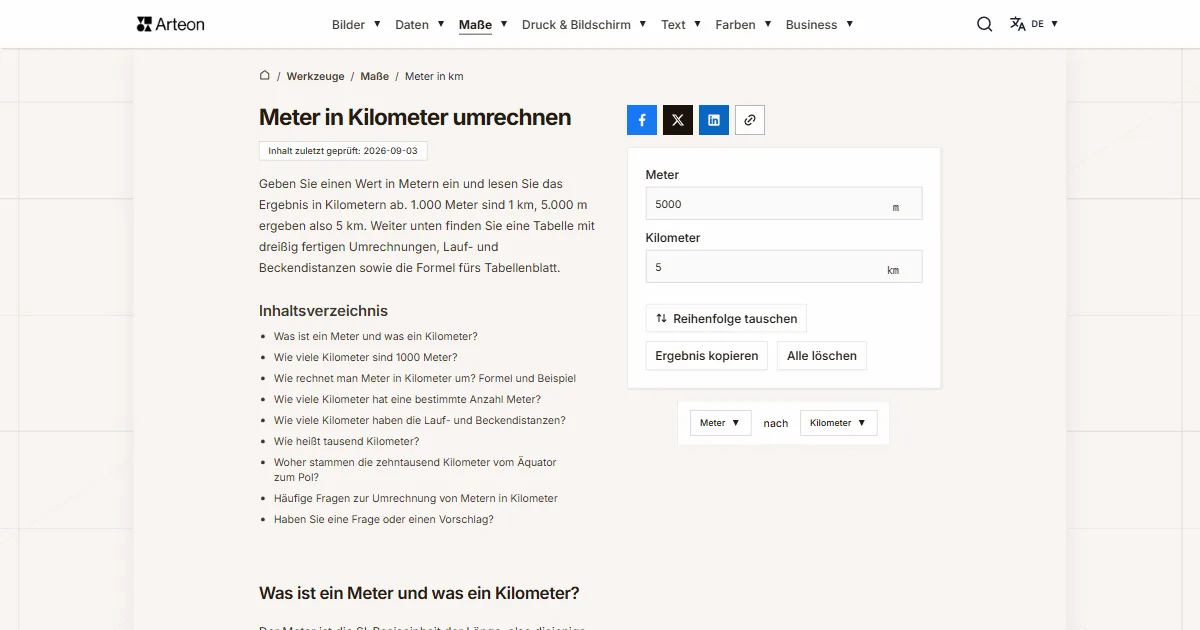Click Ergebnis kopieren button

click(x=707, y=356)
